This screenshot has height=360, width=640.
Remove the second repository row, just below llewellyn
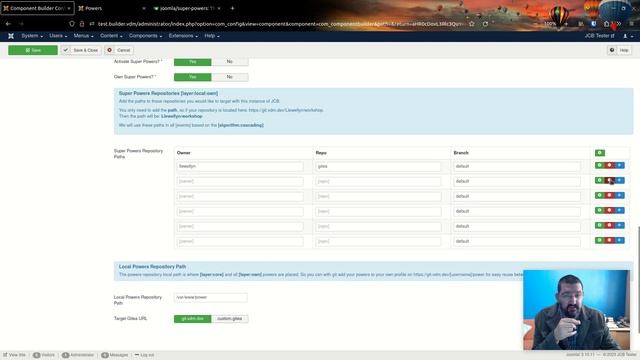tap(609, 180)
